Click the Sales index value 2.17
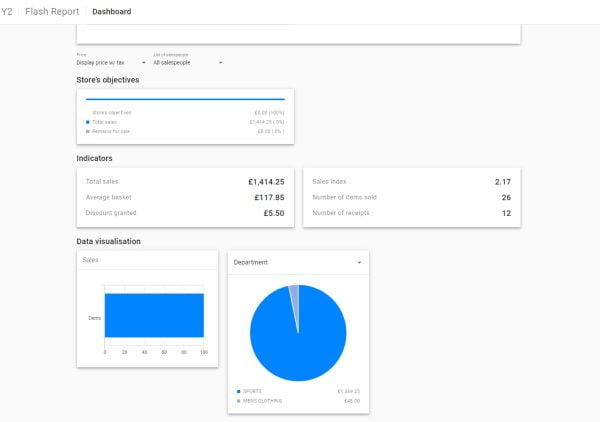The width and height of the screenshot is (600, 422). pyautogui.click(x=502, y=182)
